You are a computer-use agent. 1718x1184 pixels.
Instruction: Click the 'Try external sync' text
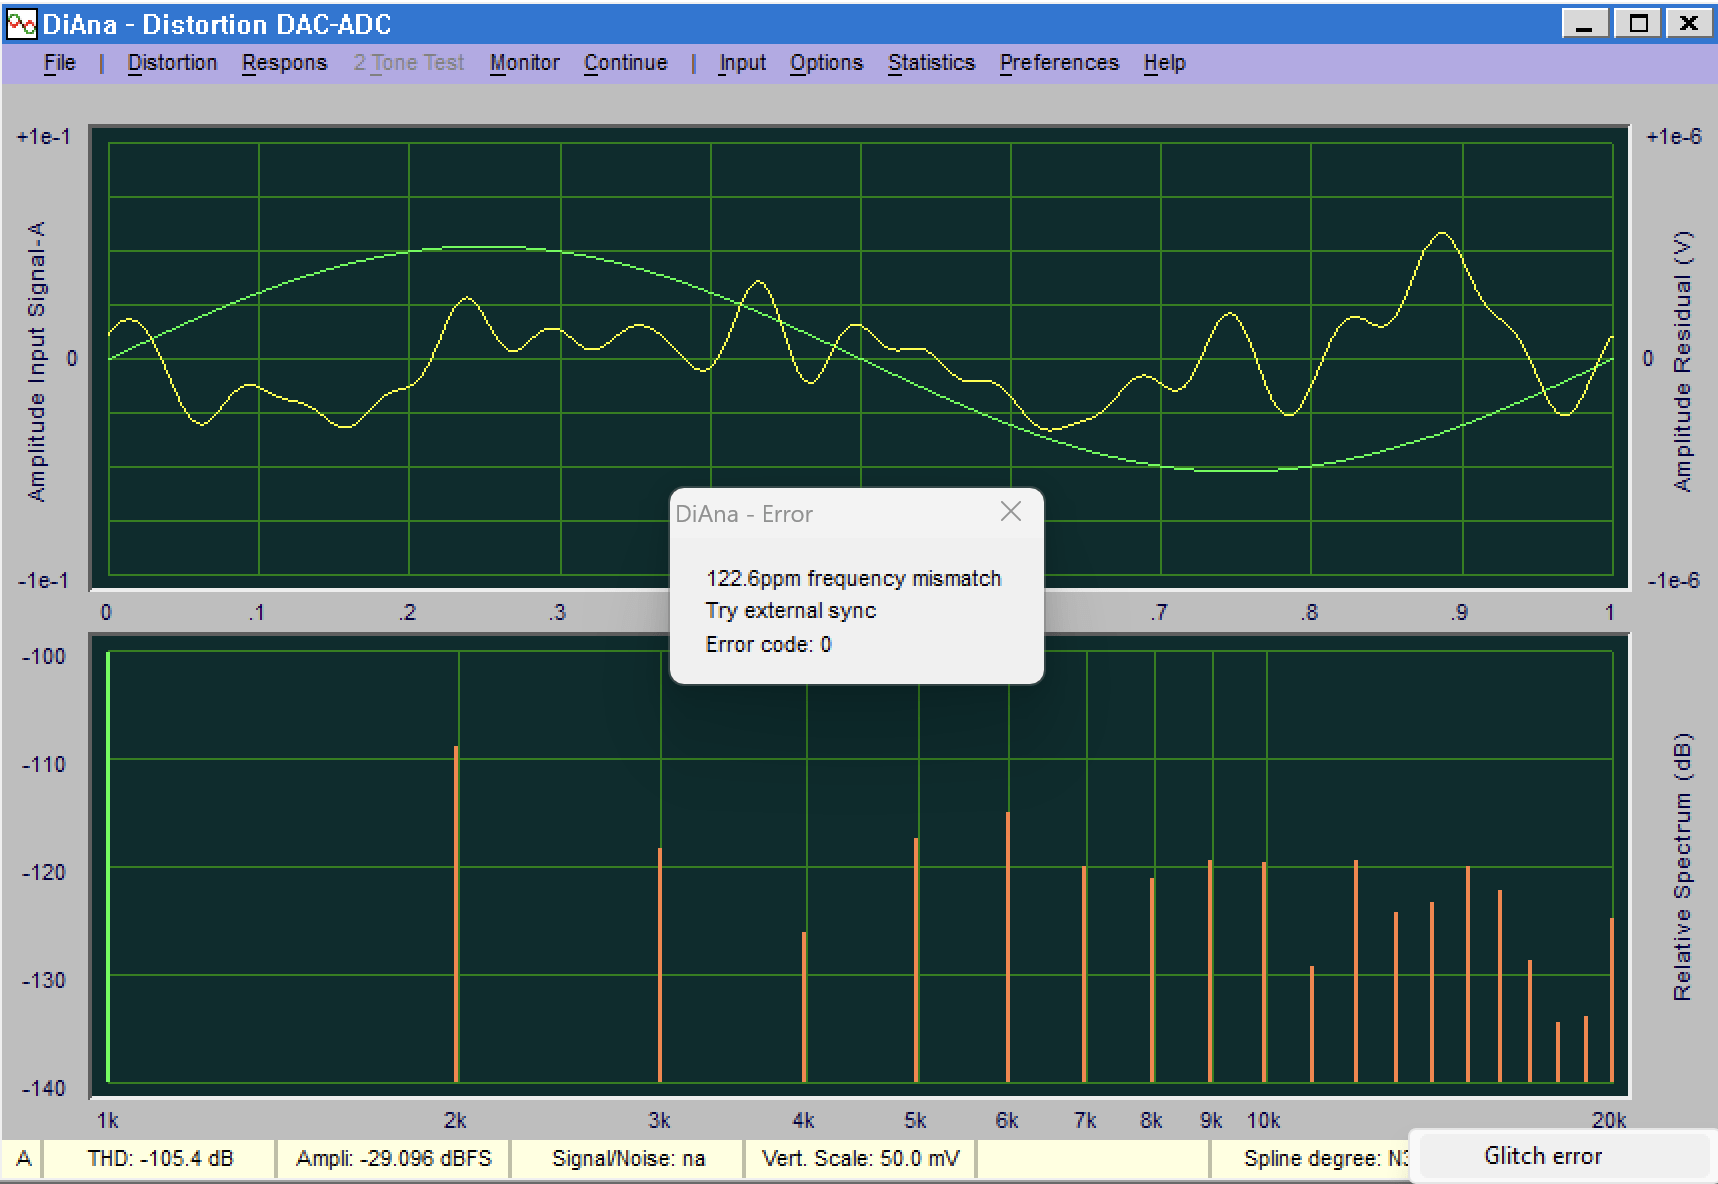pyautogui.click(x=790, y=611)
